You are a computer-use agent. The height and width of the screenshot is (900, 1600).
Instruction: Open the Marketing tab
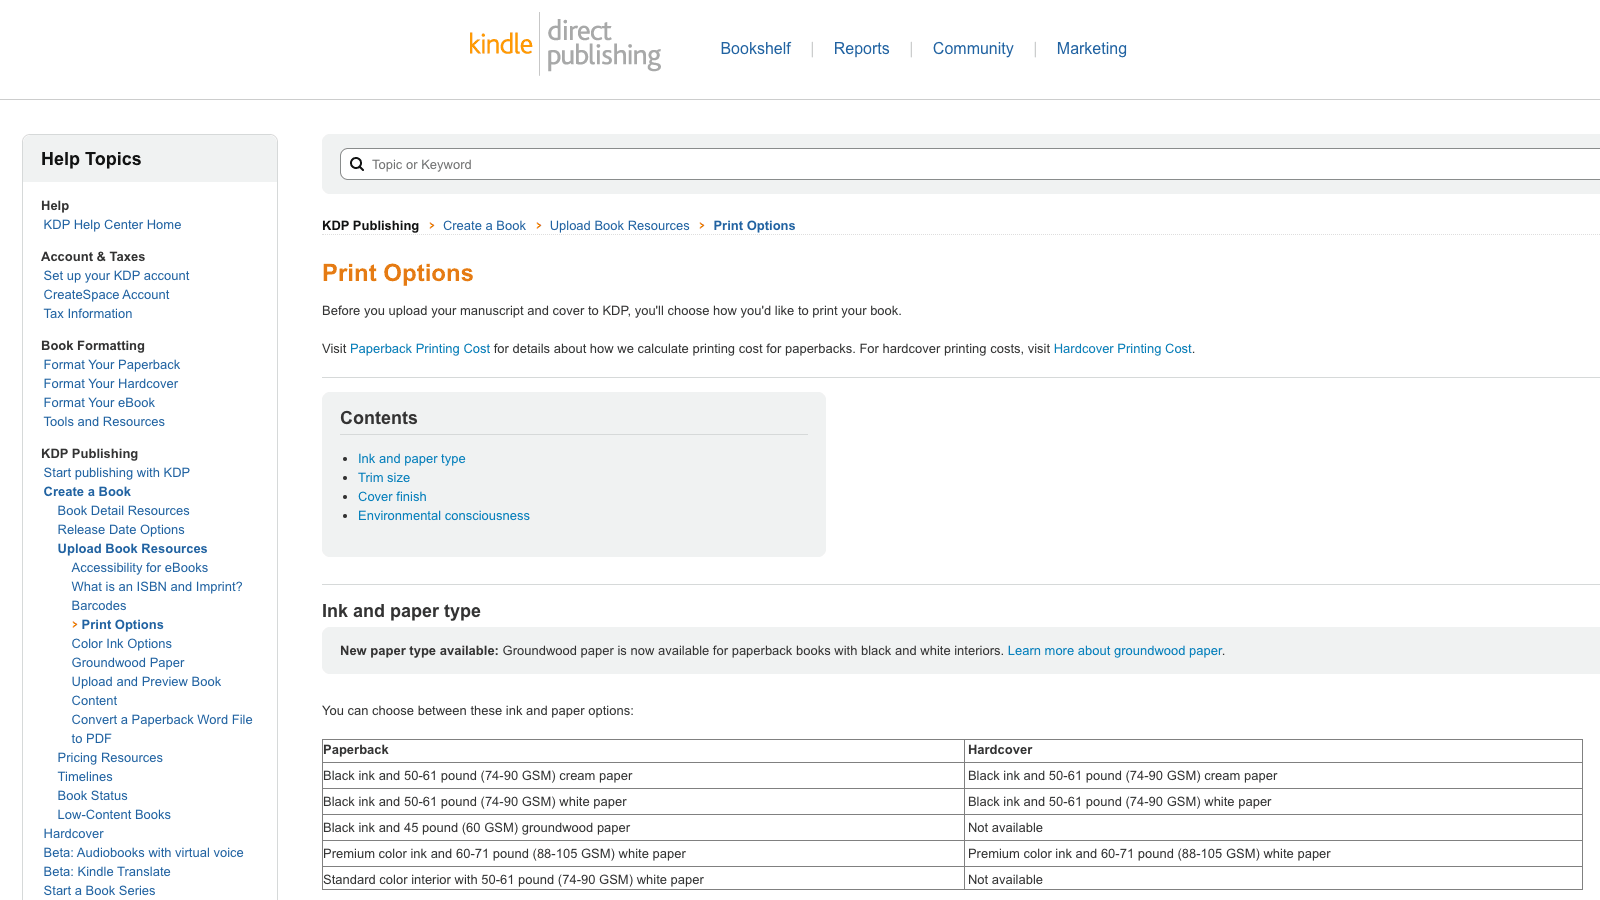1091,48
